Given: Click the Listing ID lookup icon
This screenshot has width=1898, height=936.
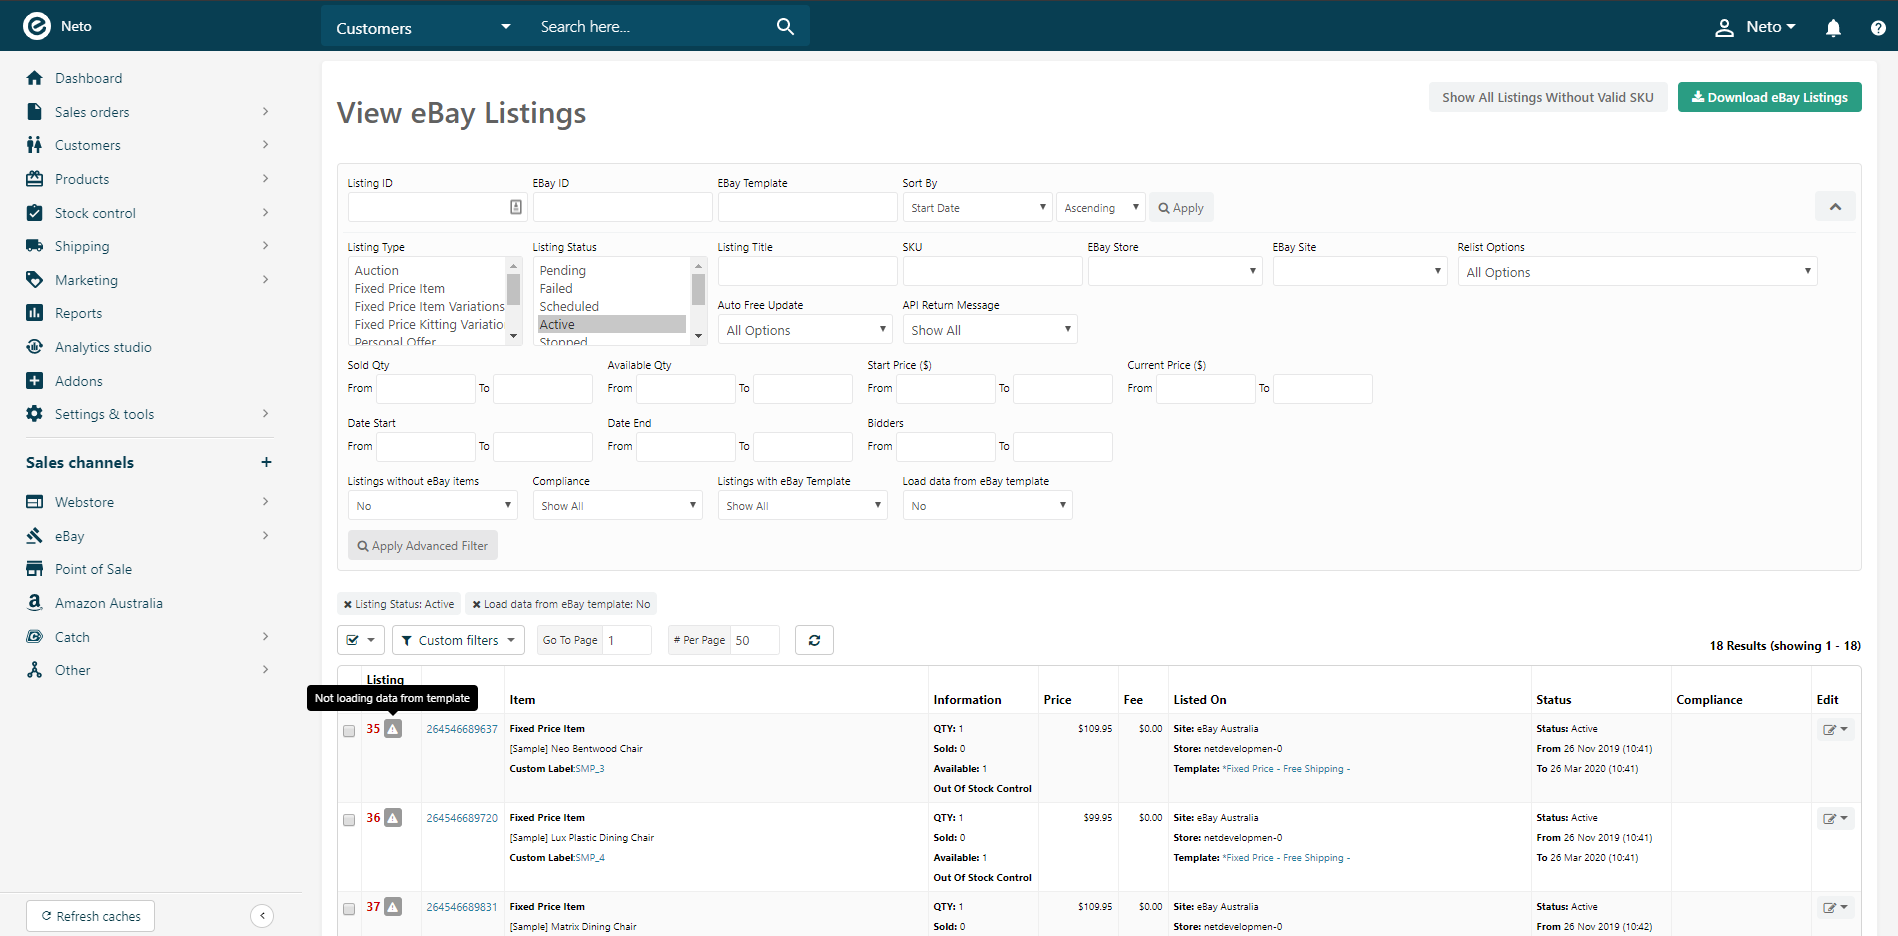Looking at the screenshot, I should pyautogui.click(x=516, y=207).
